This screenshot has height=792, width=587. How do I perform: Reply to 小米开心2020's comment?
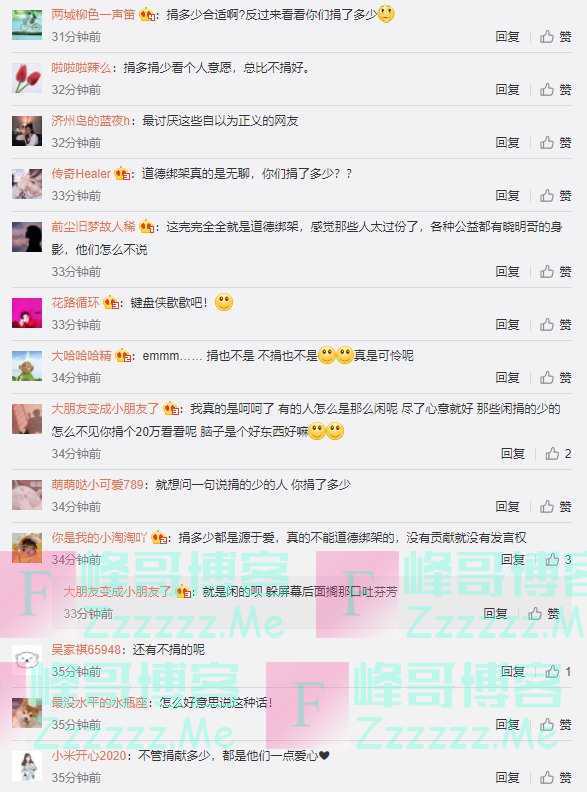click(x=507, y=777)
